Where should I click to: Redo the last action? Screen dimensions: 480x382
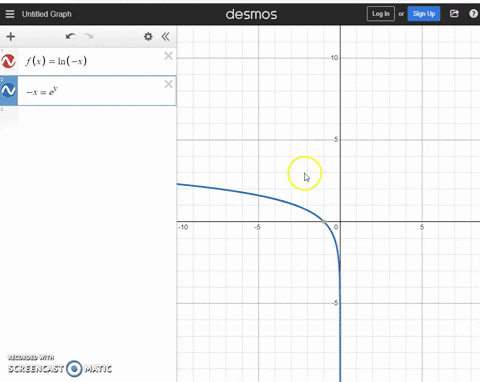89,36
